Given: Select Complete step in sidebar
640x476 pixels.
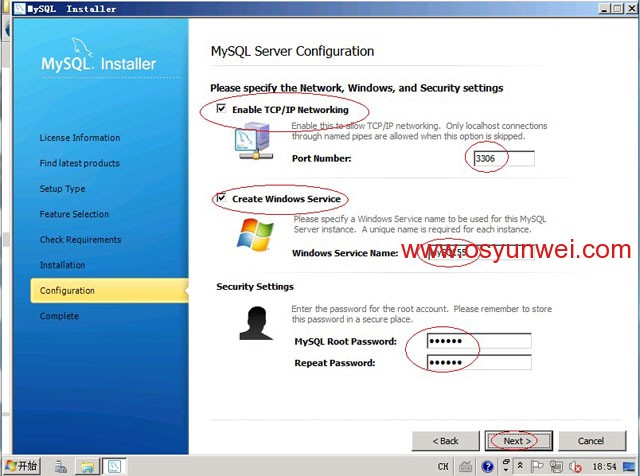Looking at the screenshot, I should click(59, 316).
